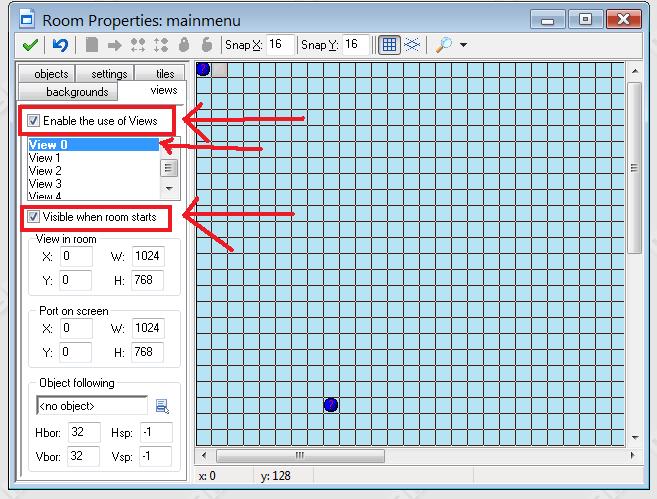Click the magnifier zoom icon
The height and width of the screenshot is (499, 657).
pyautogui.click(x=443, y=45)
